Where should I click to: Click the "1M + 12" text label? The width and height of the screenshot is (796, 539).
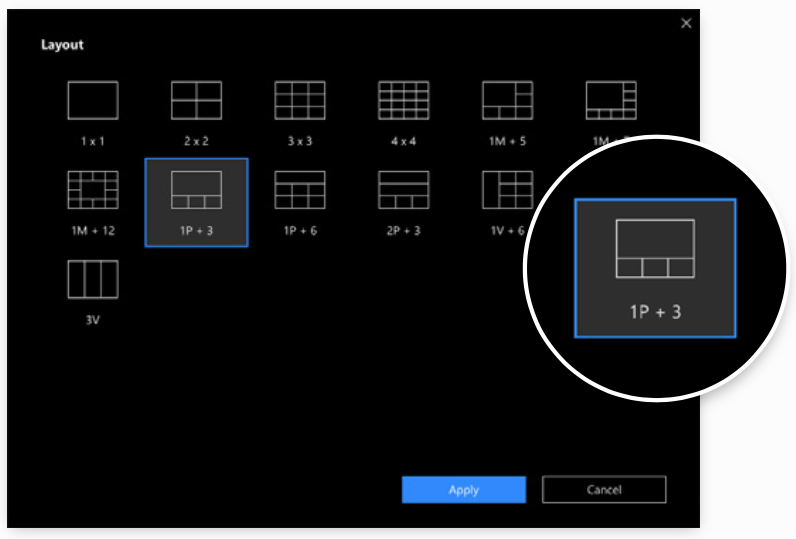[93, 231]
